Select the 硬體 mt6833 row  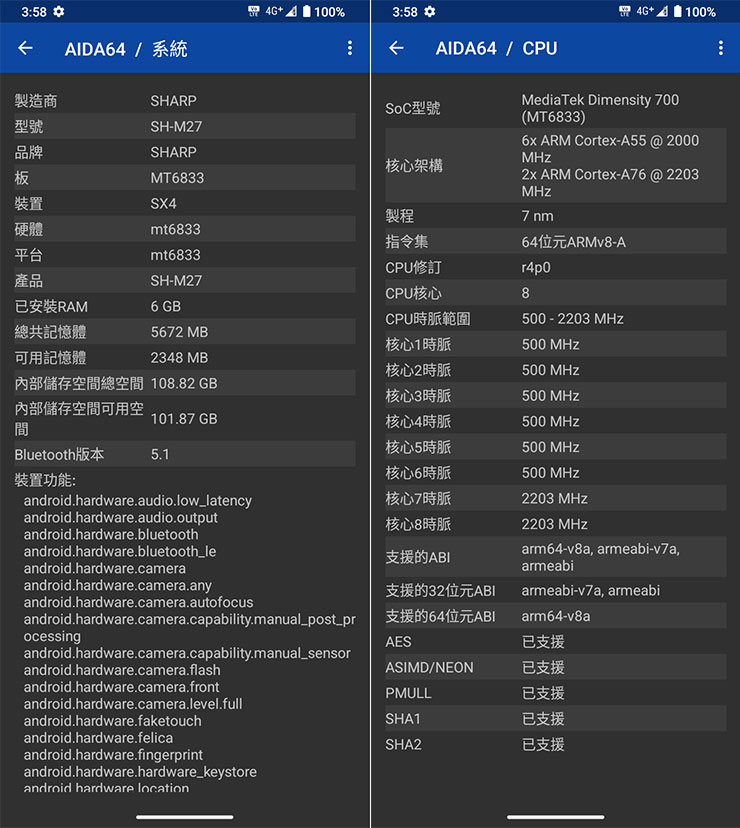[184, 229]
